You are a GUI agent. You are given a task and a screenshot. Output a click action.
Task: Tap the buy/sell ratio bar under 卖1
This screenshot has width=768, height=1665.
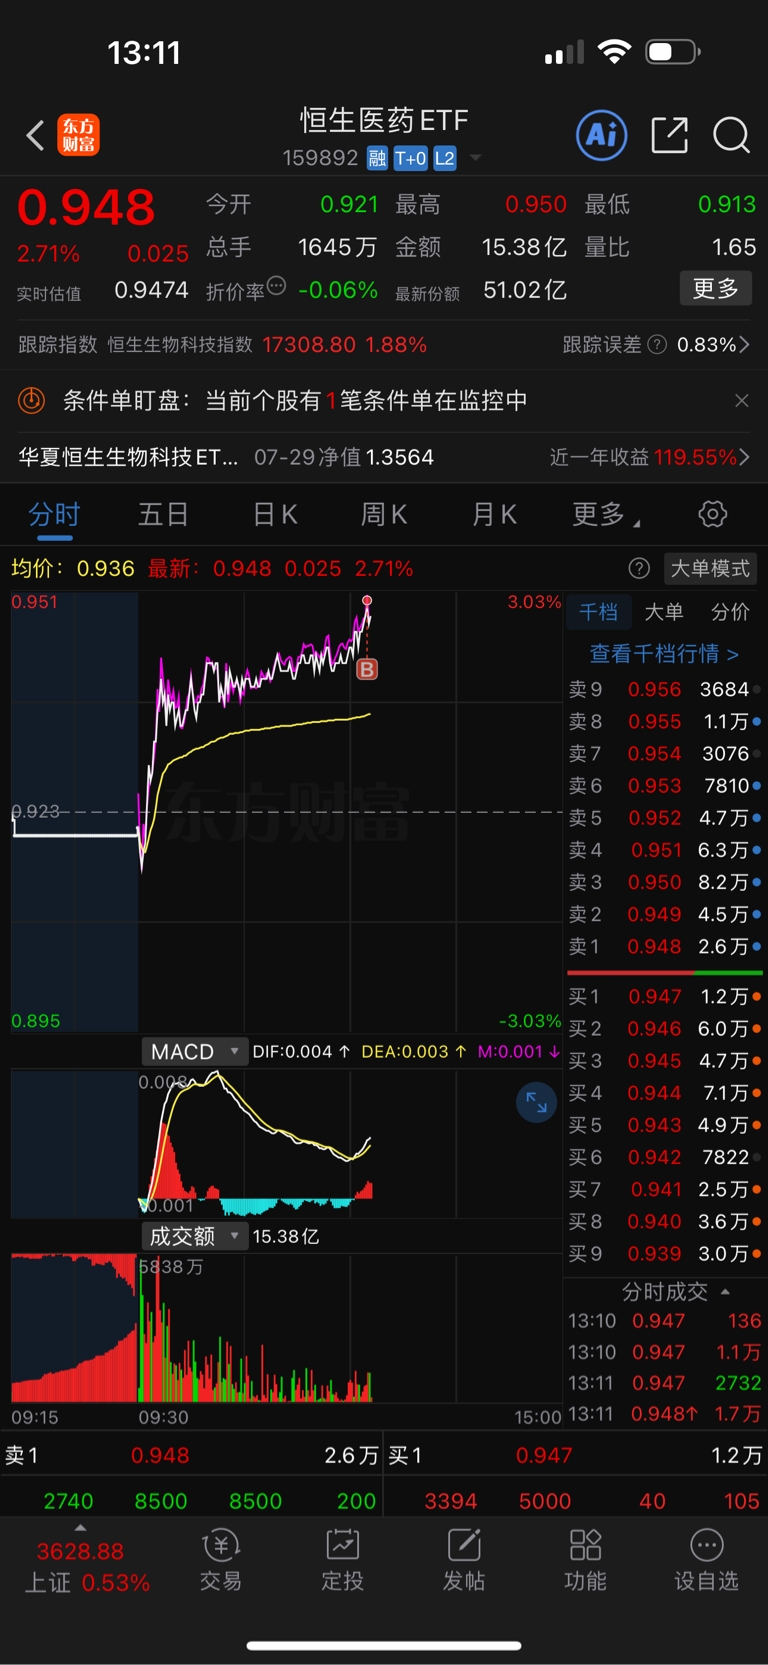pyautogui.click(x=665, y=972)
